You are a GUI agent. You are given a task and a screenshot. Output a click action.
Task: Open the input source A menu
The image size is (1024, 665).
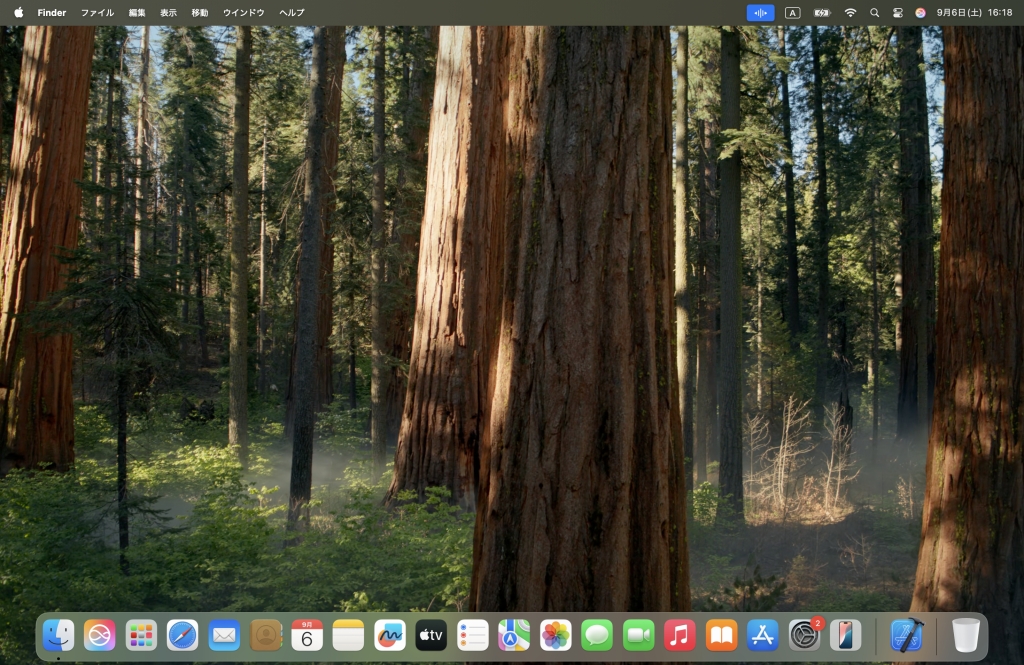792,12
